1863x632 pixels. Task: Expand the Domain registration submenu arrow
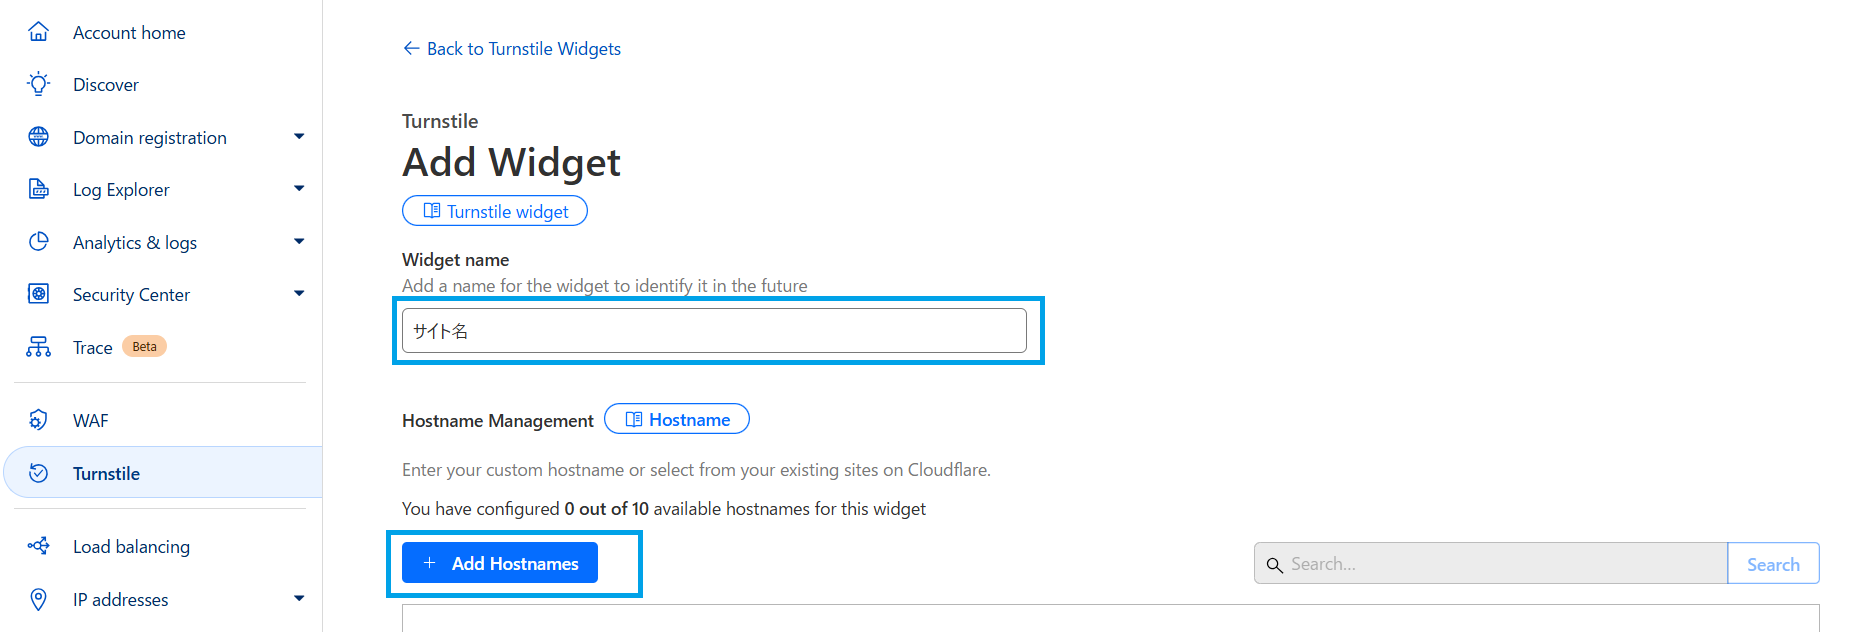click(x=299, y=137)
